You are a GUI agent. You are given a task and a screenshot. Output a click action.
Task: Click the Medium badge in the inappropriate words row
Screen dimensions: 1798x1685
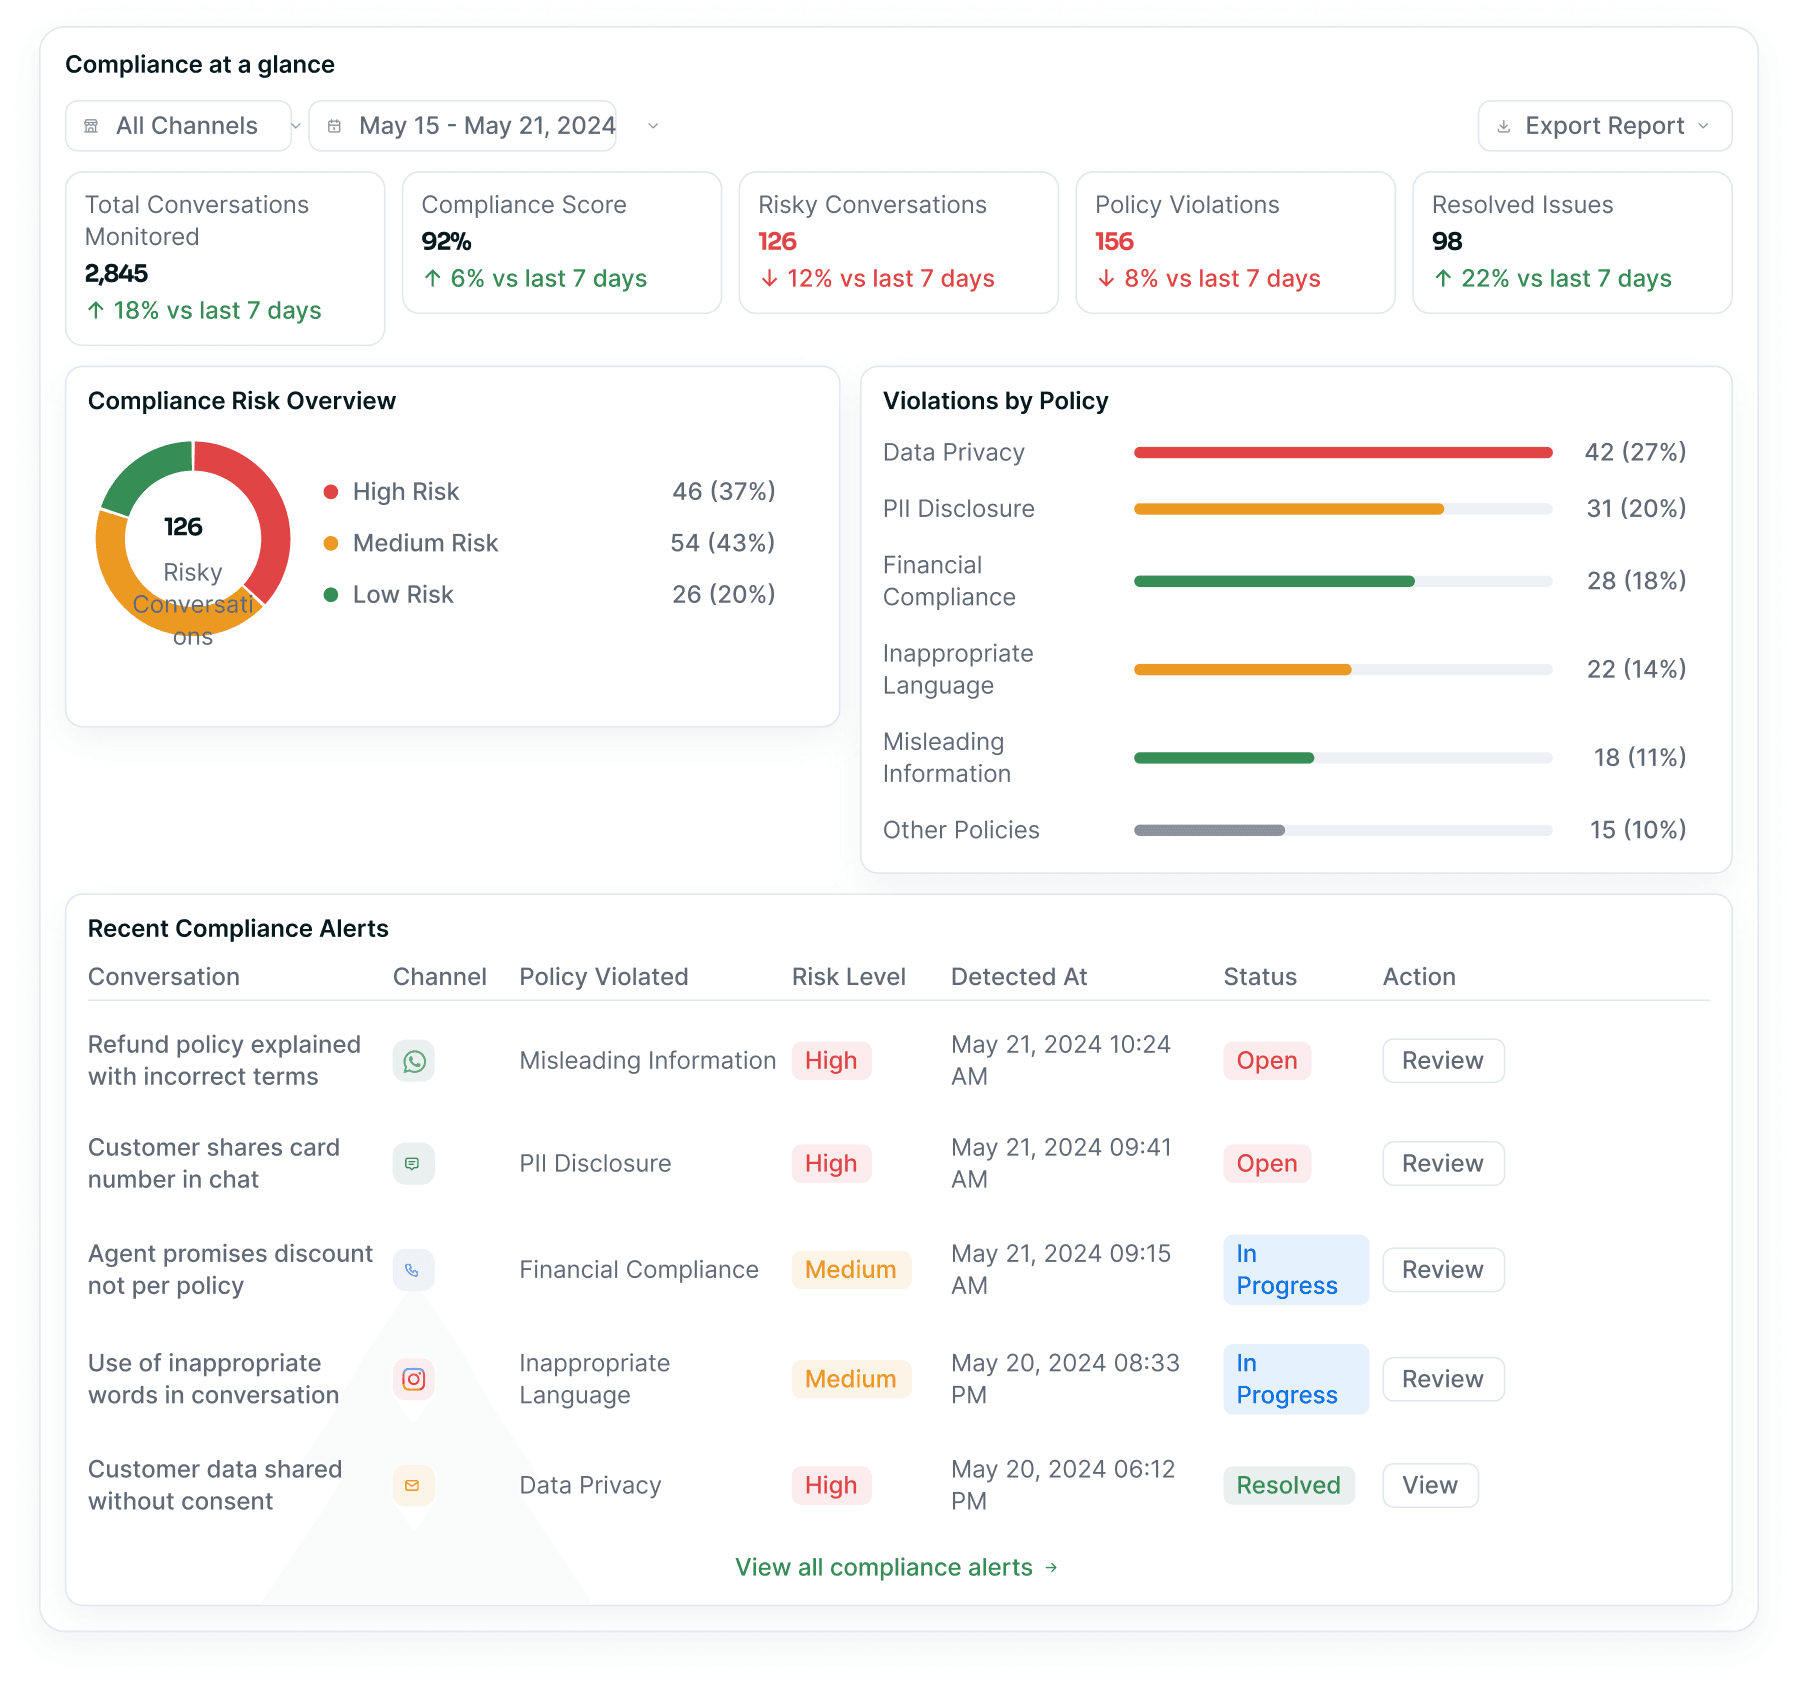(x=851, y=1380)
